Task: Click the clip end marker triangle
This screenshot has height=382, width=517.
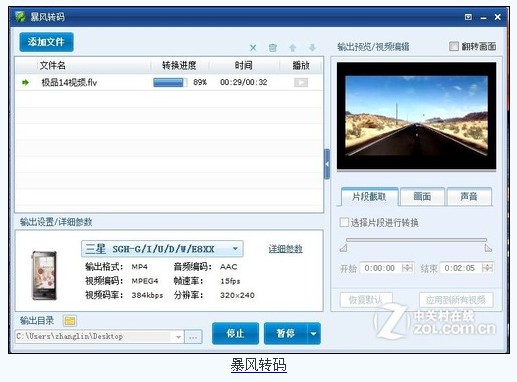Action: (x=488, y=248)
